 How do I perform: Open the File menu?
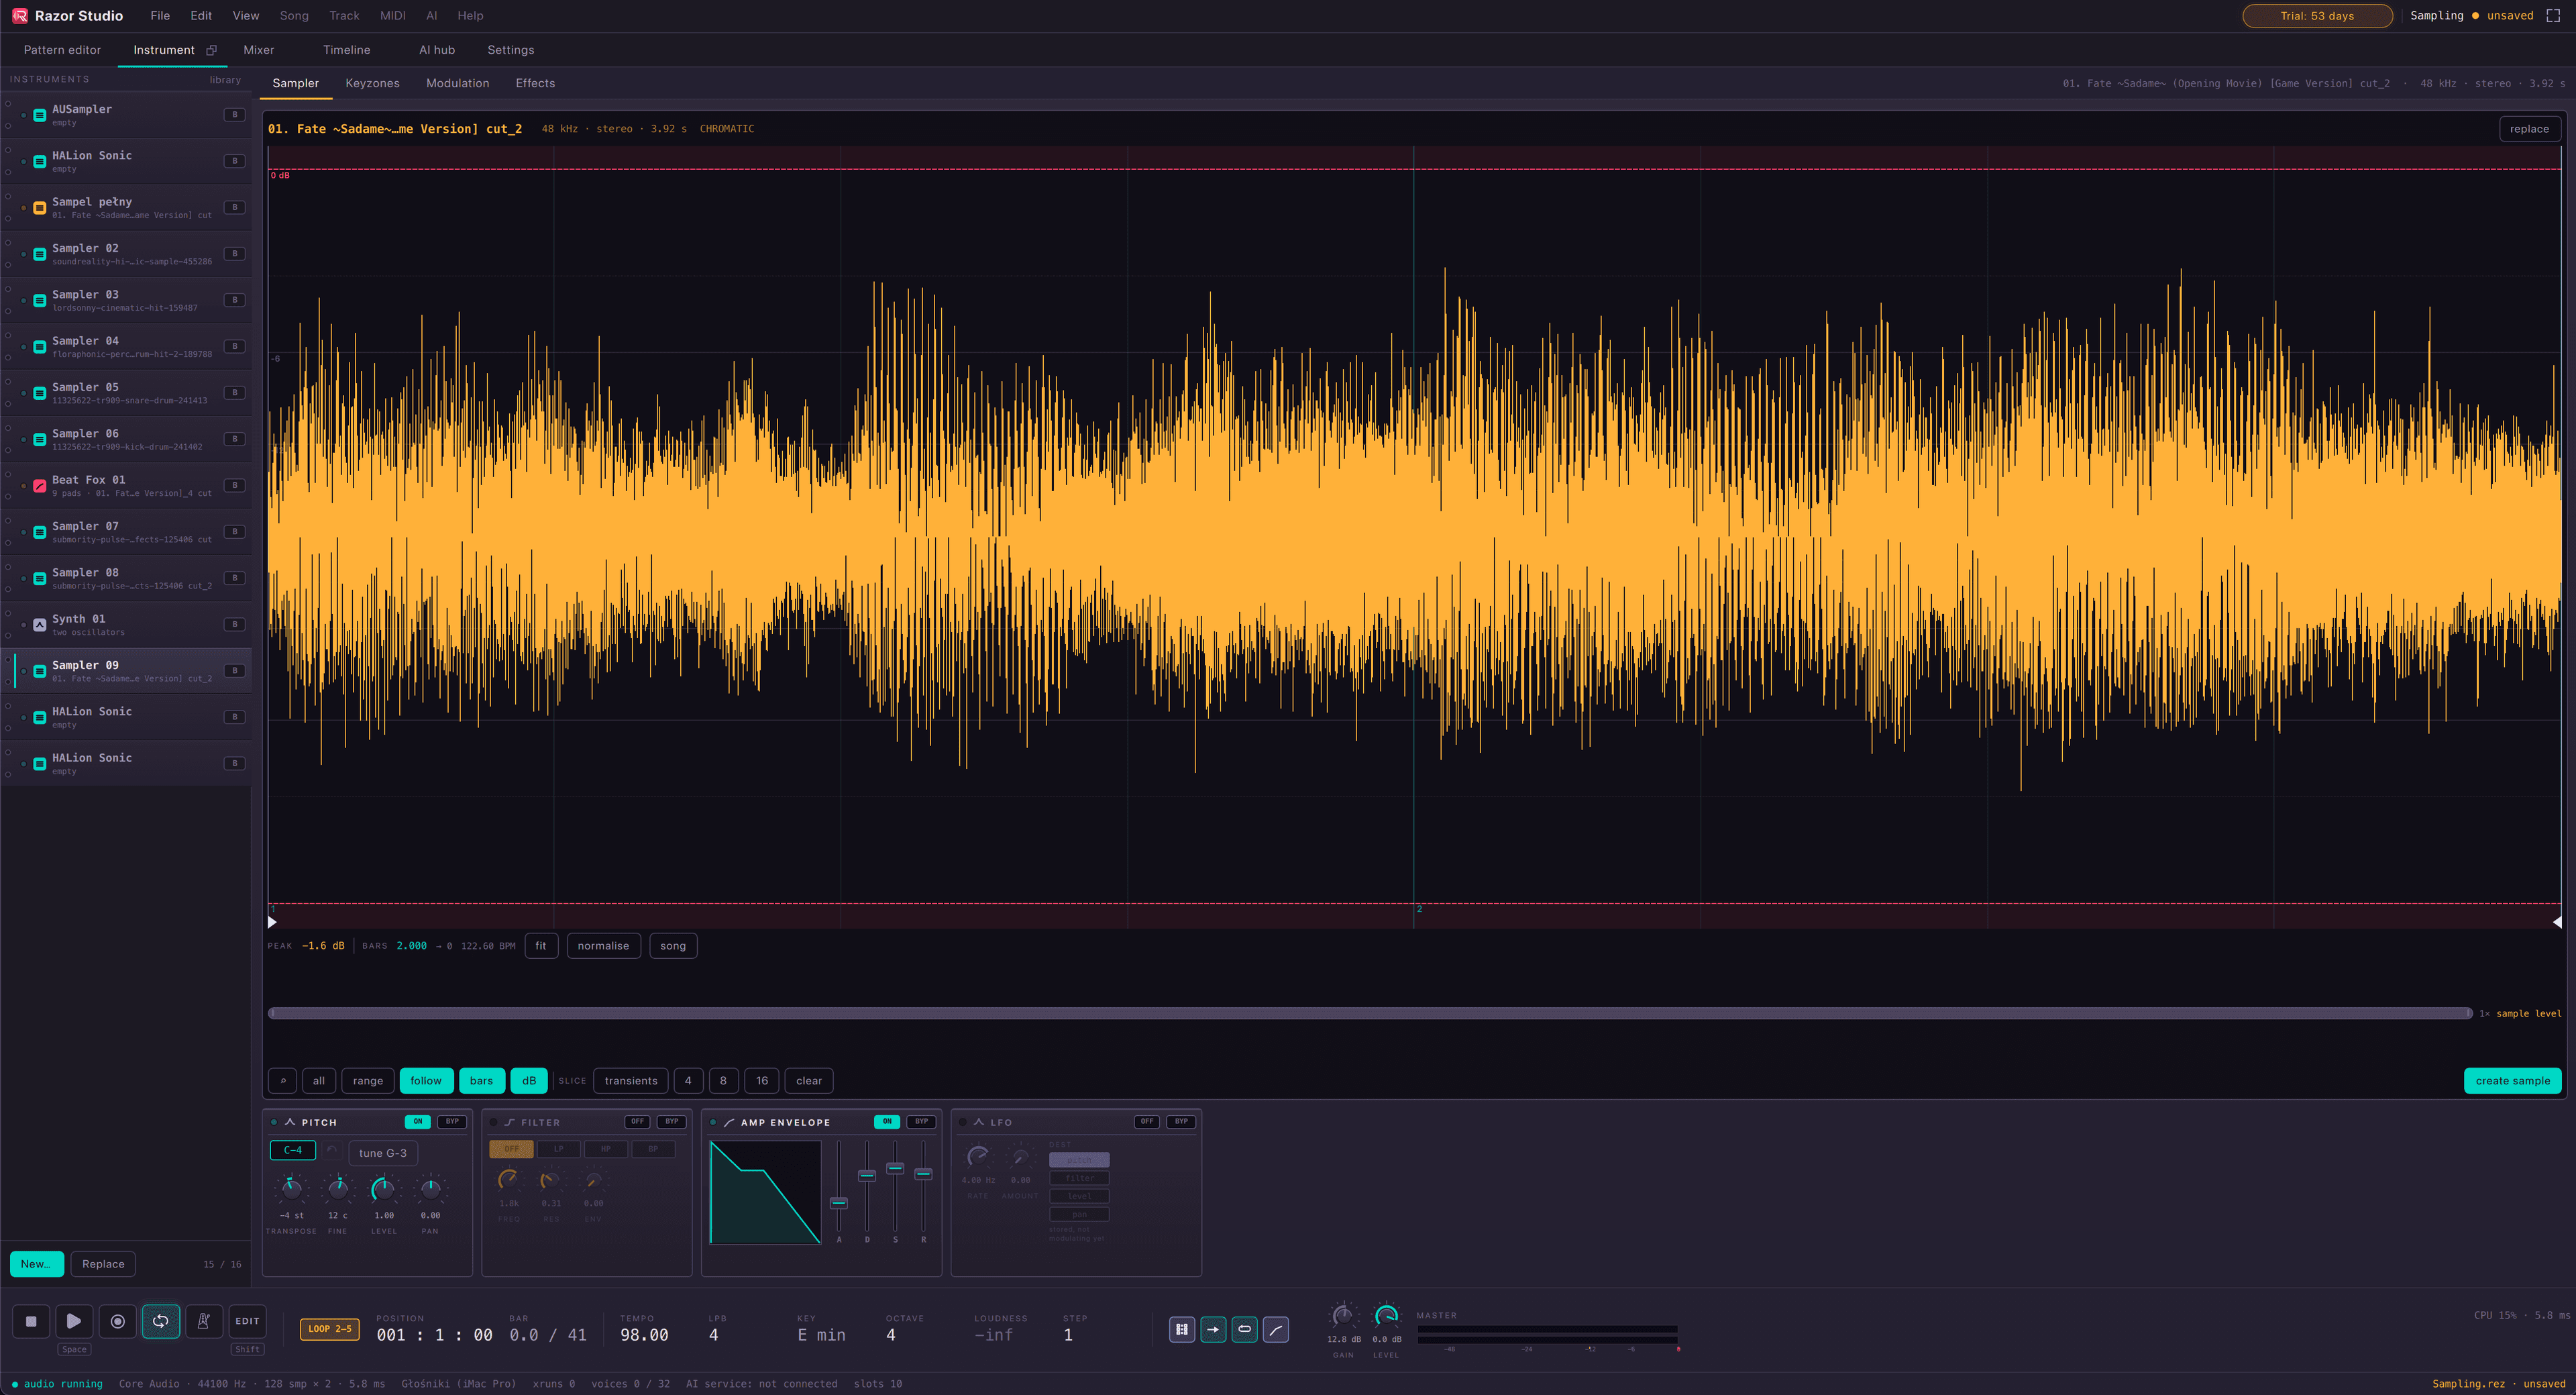pos(160,15)
